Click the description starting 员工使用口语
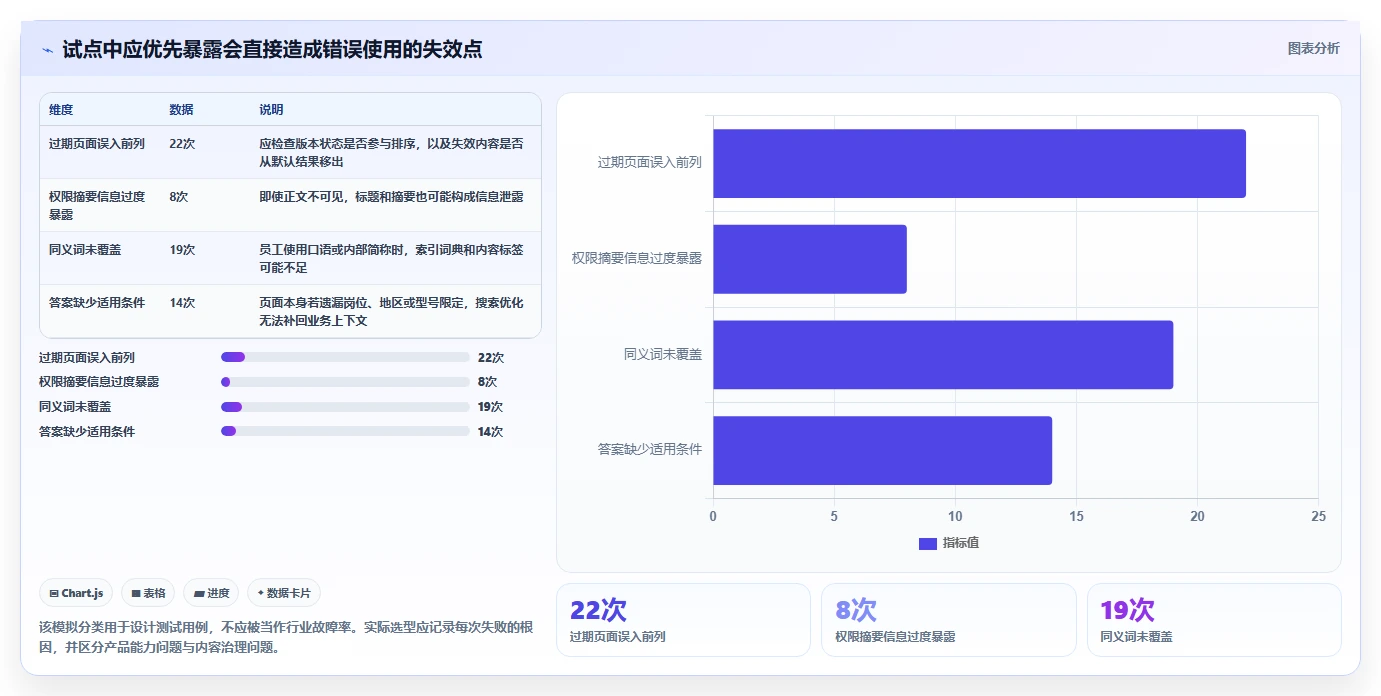 392,259
